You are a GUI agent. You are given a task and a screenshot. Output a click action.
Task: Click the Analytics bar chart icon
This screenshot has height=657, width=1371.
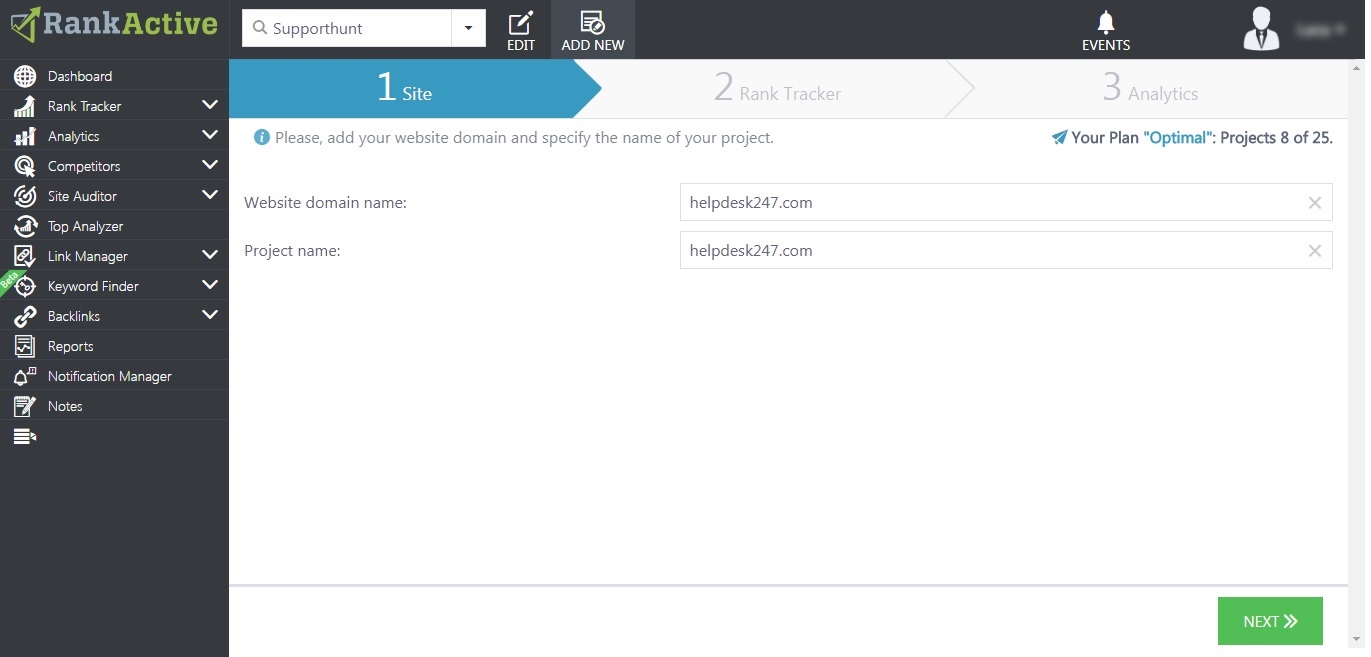click(25, 136)
